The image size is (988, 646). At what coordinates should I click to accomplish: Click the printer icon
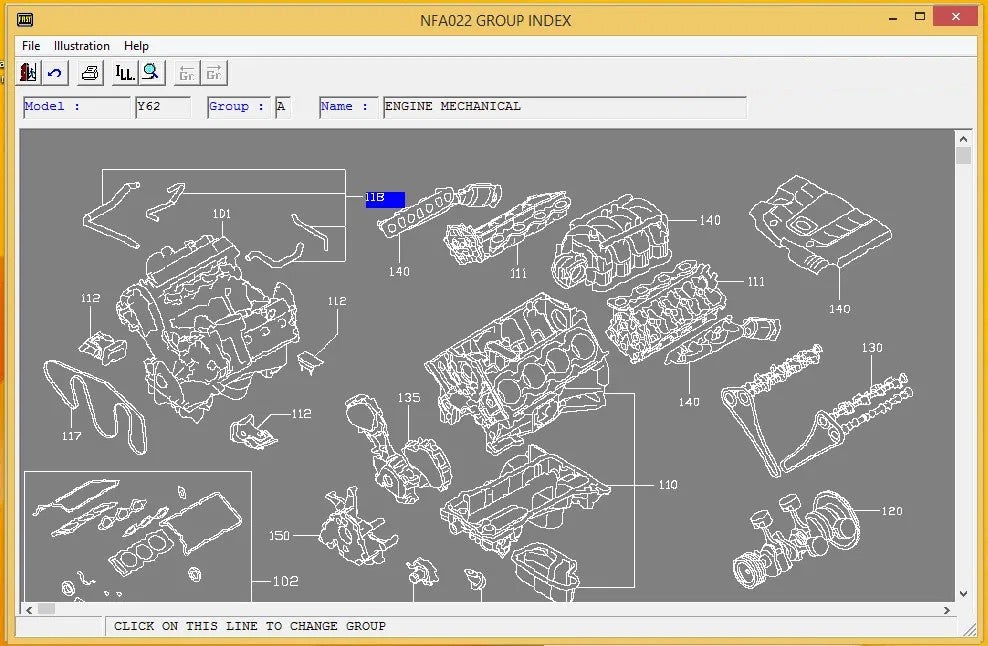coord(90,72)
